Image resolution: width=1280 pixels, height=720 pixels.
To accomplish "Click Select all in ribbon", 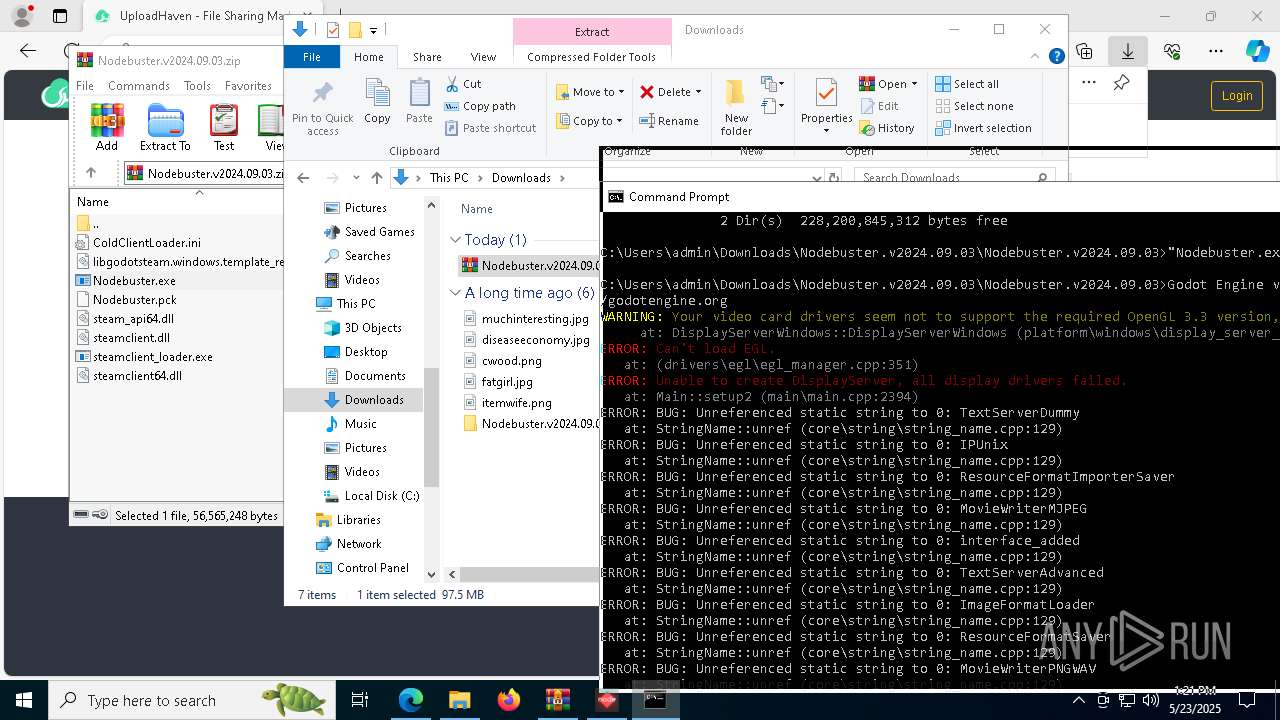I will tap(967, 84).
